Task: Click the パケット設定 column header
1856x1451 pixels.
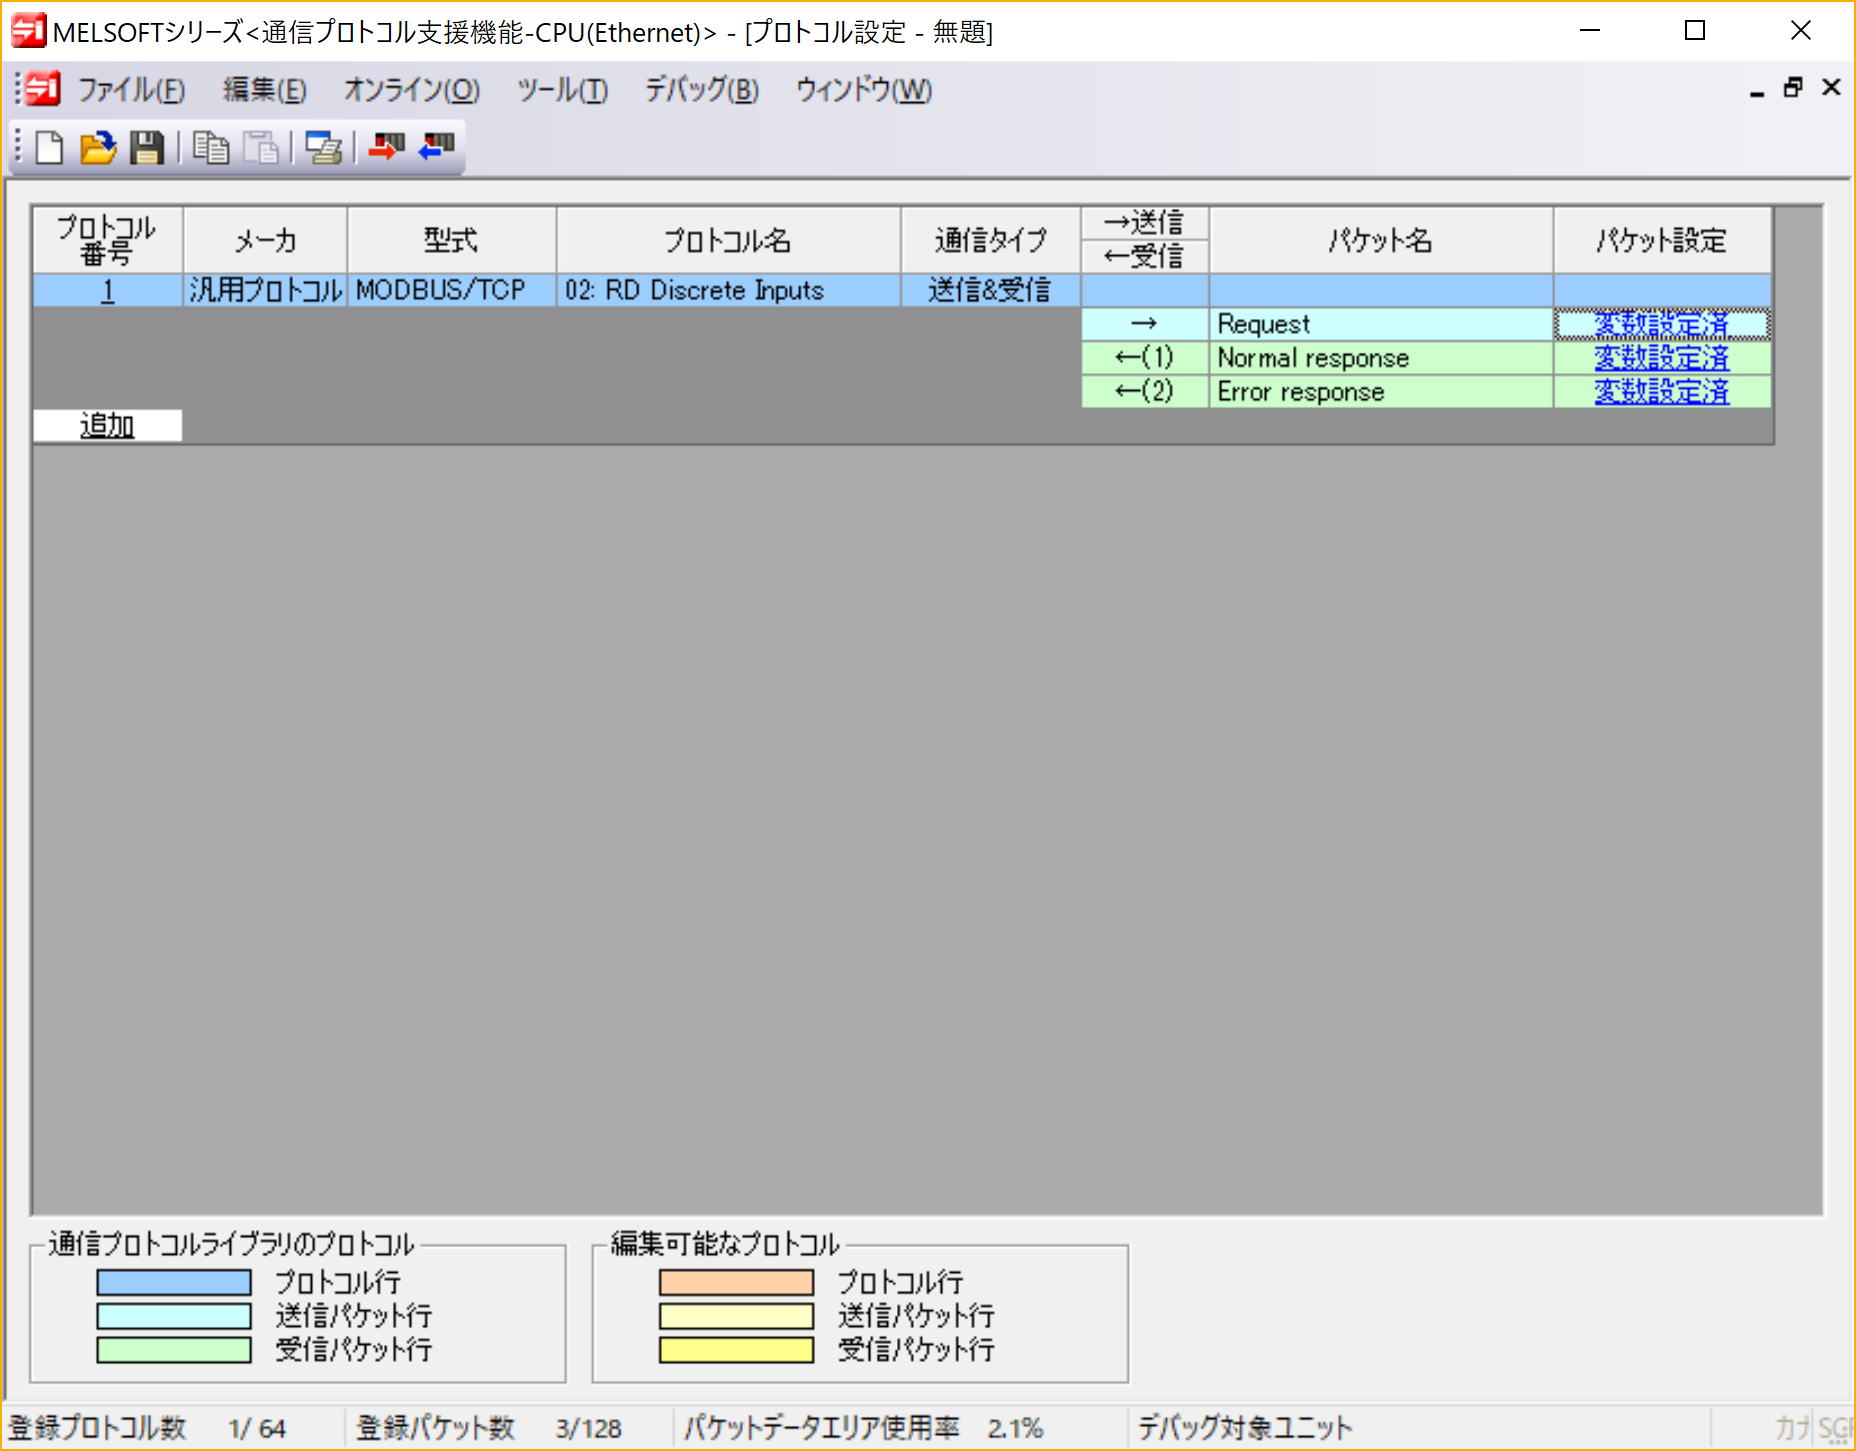Action: pyautogui.click(x=1661, y=240)
